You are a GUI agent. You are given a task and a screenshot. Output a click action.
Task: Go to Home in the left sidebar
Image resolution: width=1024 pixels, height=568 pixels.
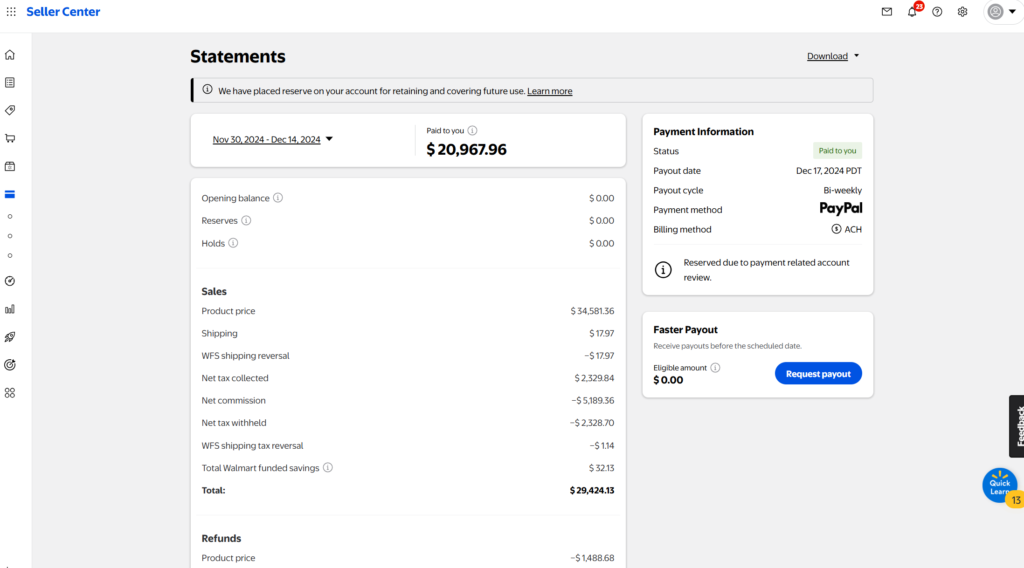coord(10,54)
